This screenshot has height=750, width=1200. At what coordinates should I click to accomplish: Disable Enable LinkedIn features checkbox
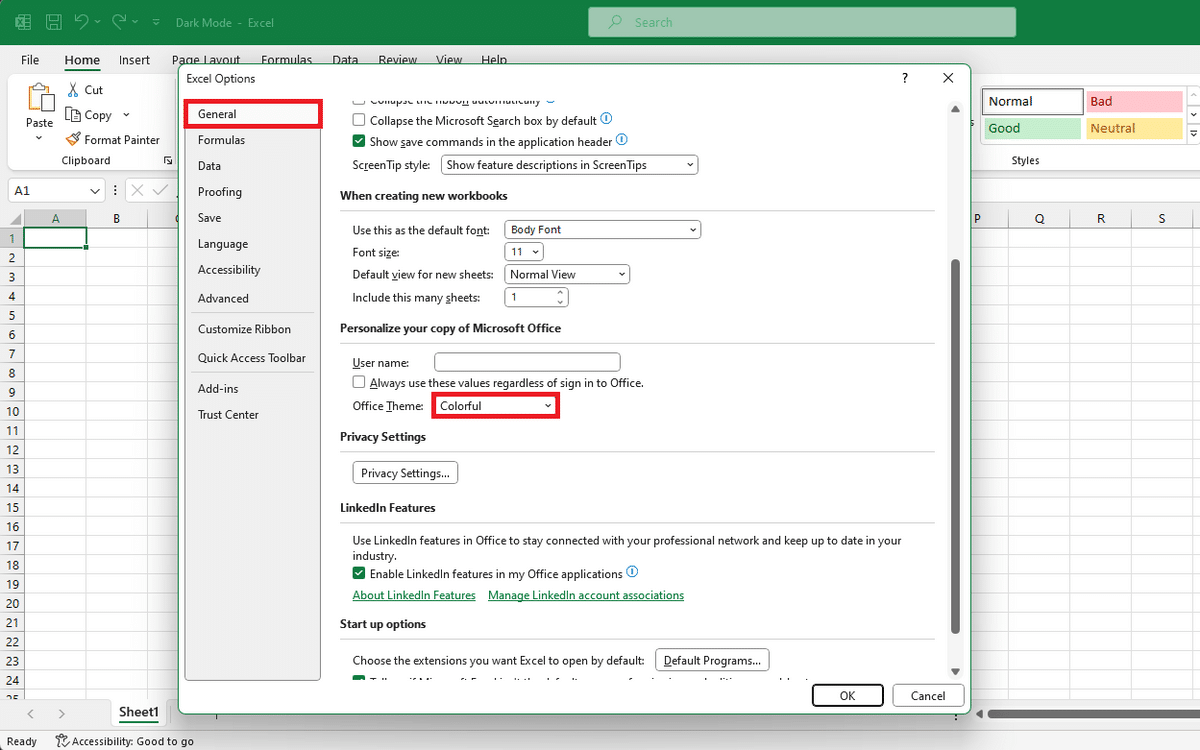[x=359, y=574]
